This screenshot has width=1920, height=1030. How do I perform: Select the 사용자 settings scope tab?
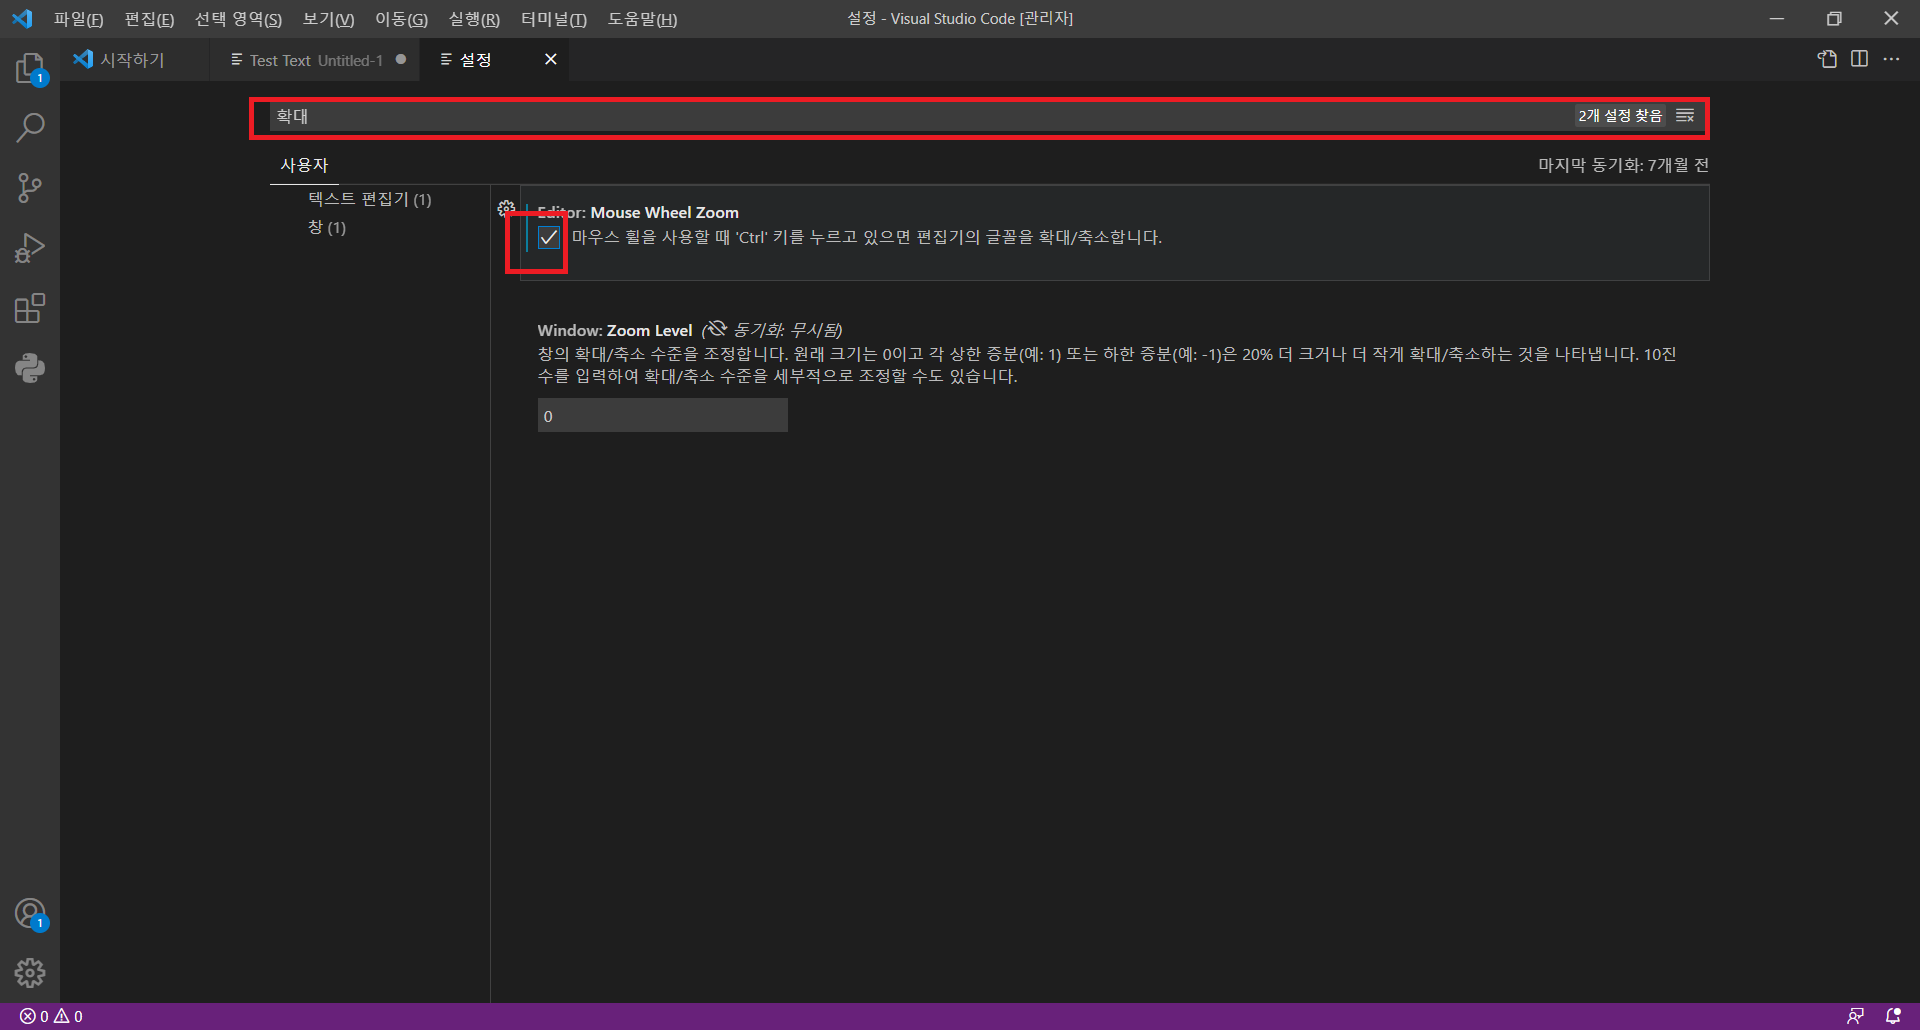(x=304, y=165)
